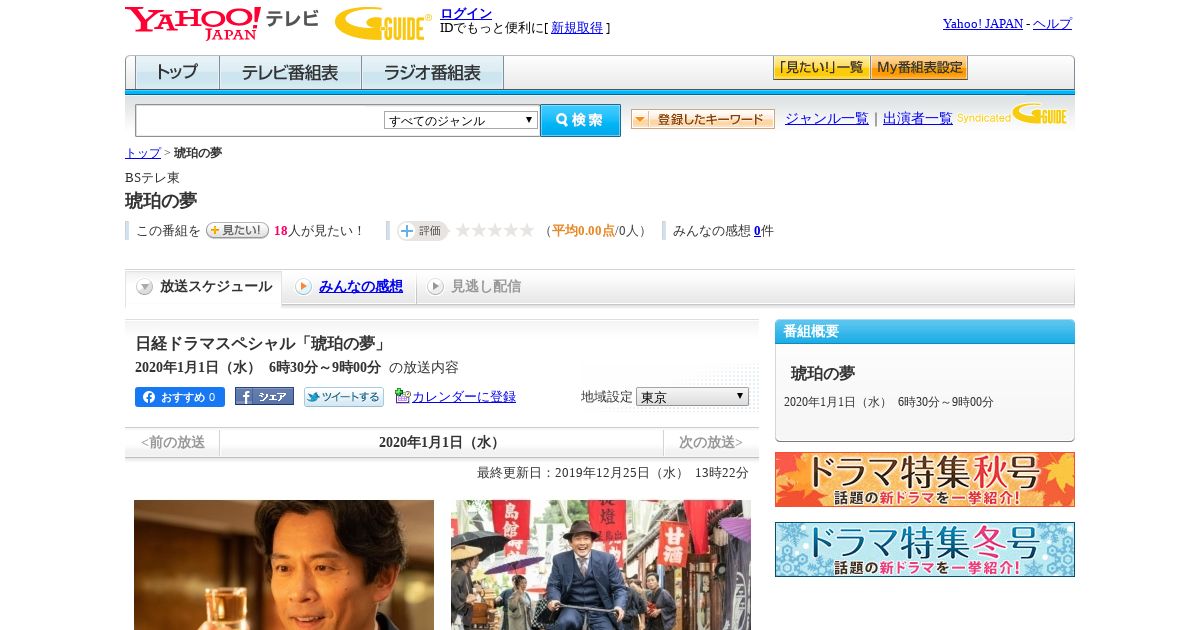Expand the 地域設定 東京 dropdown
The width and height of the screenshot is (1200, 630).
click(692, 397)
